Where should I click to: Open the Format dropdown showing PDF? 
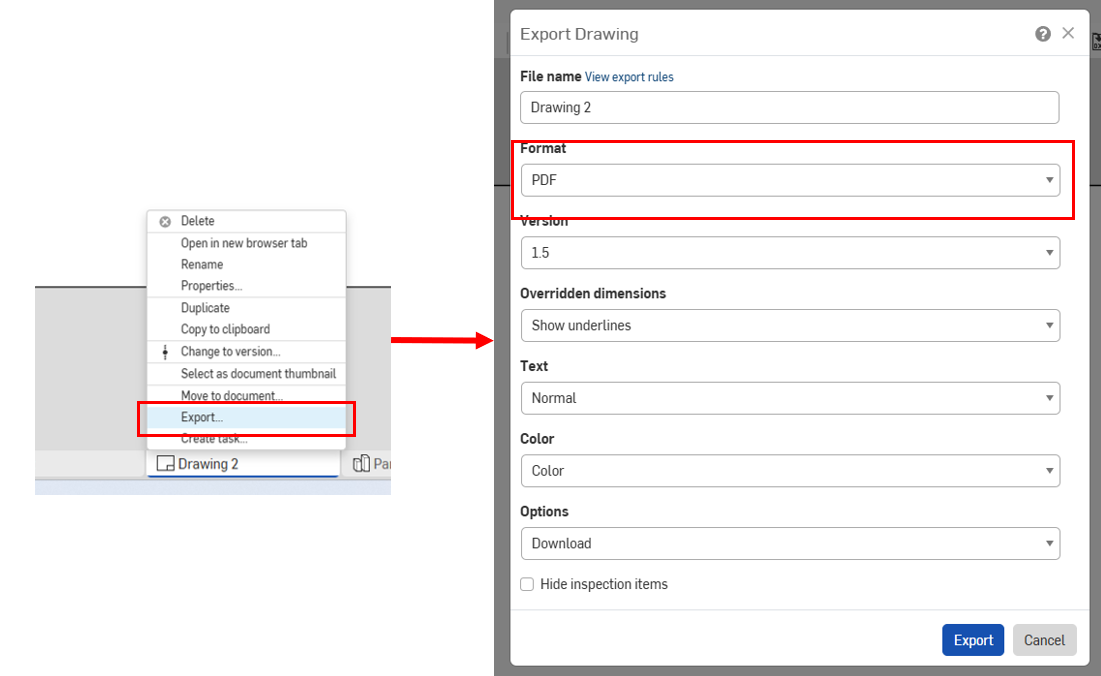[789, 180]
